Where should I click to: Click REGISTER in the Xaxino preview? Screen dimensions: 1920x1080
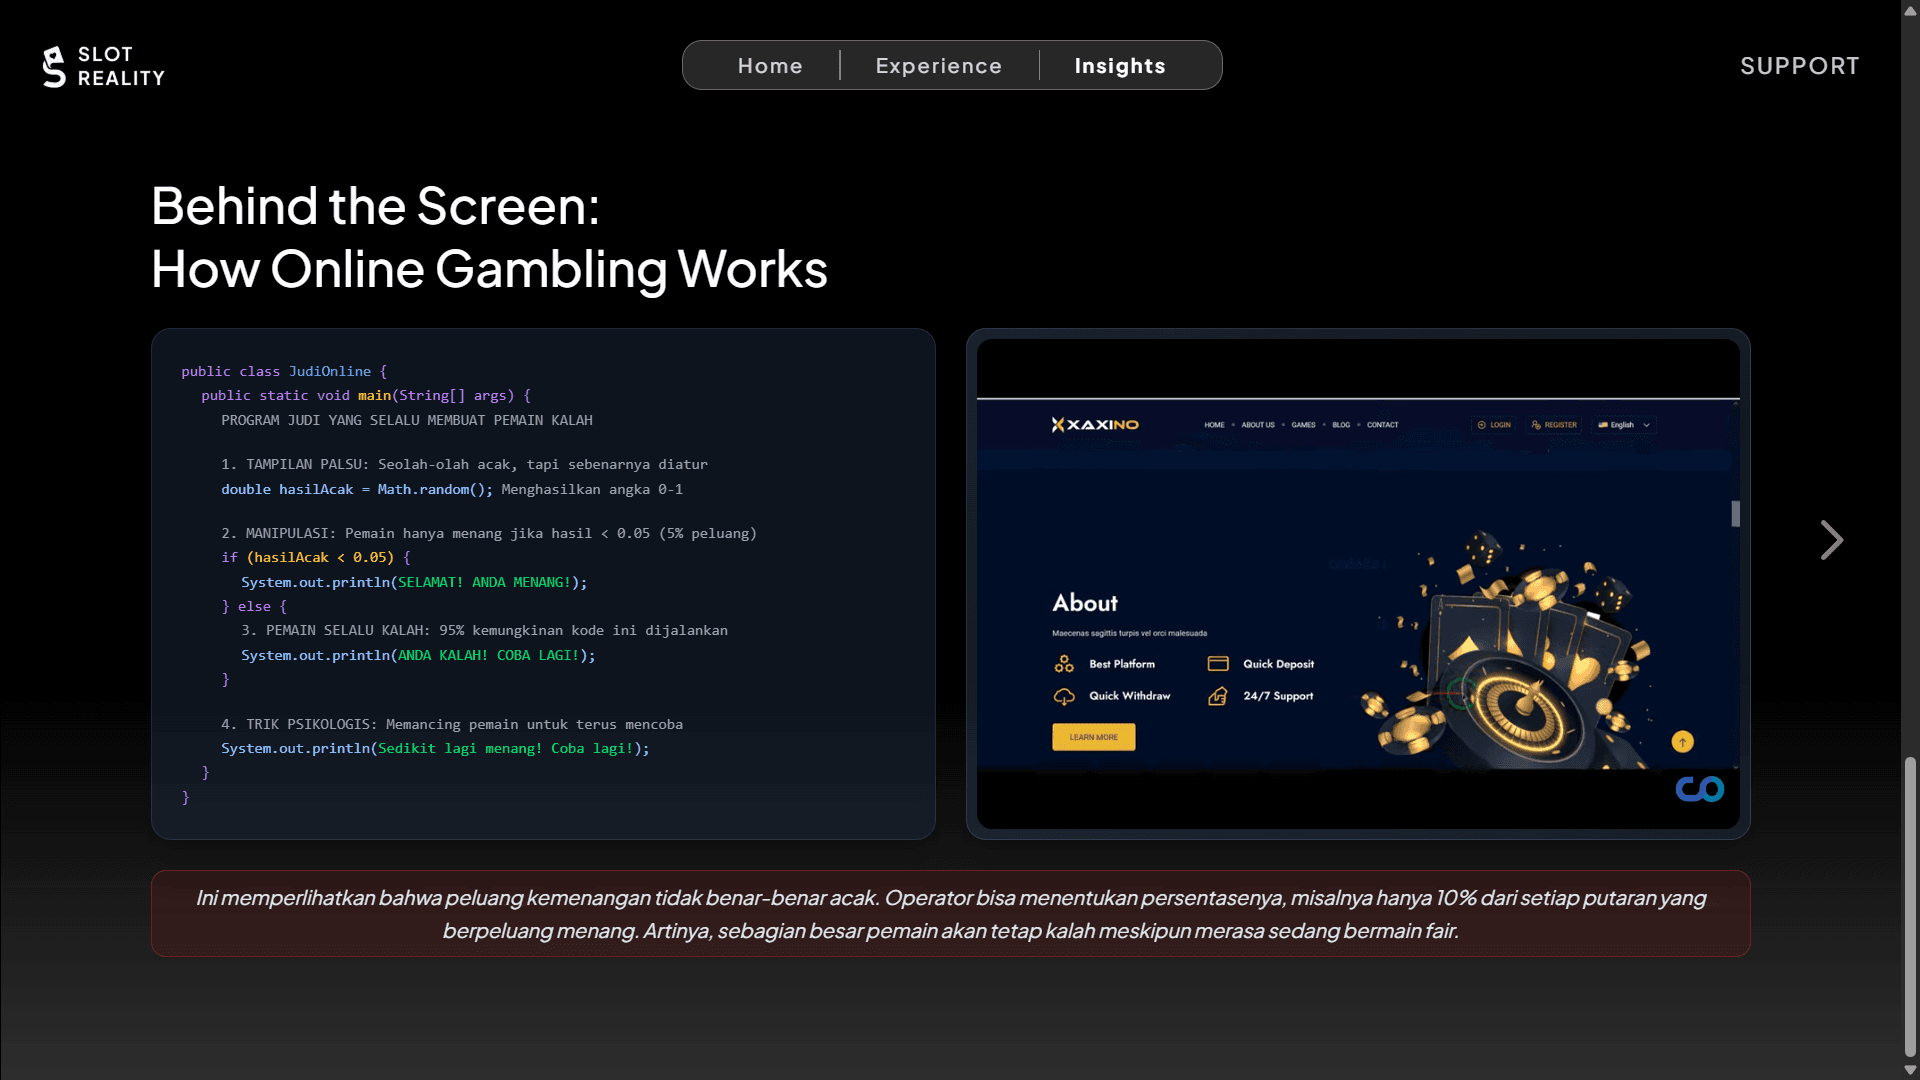(1554, 425)
